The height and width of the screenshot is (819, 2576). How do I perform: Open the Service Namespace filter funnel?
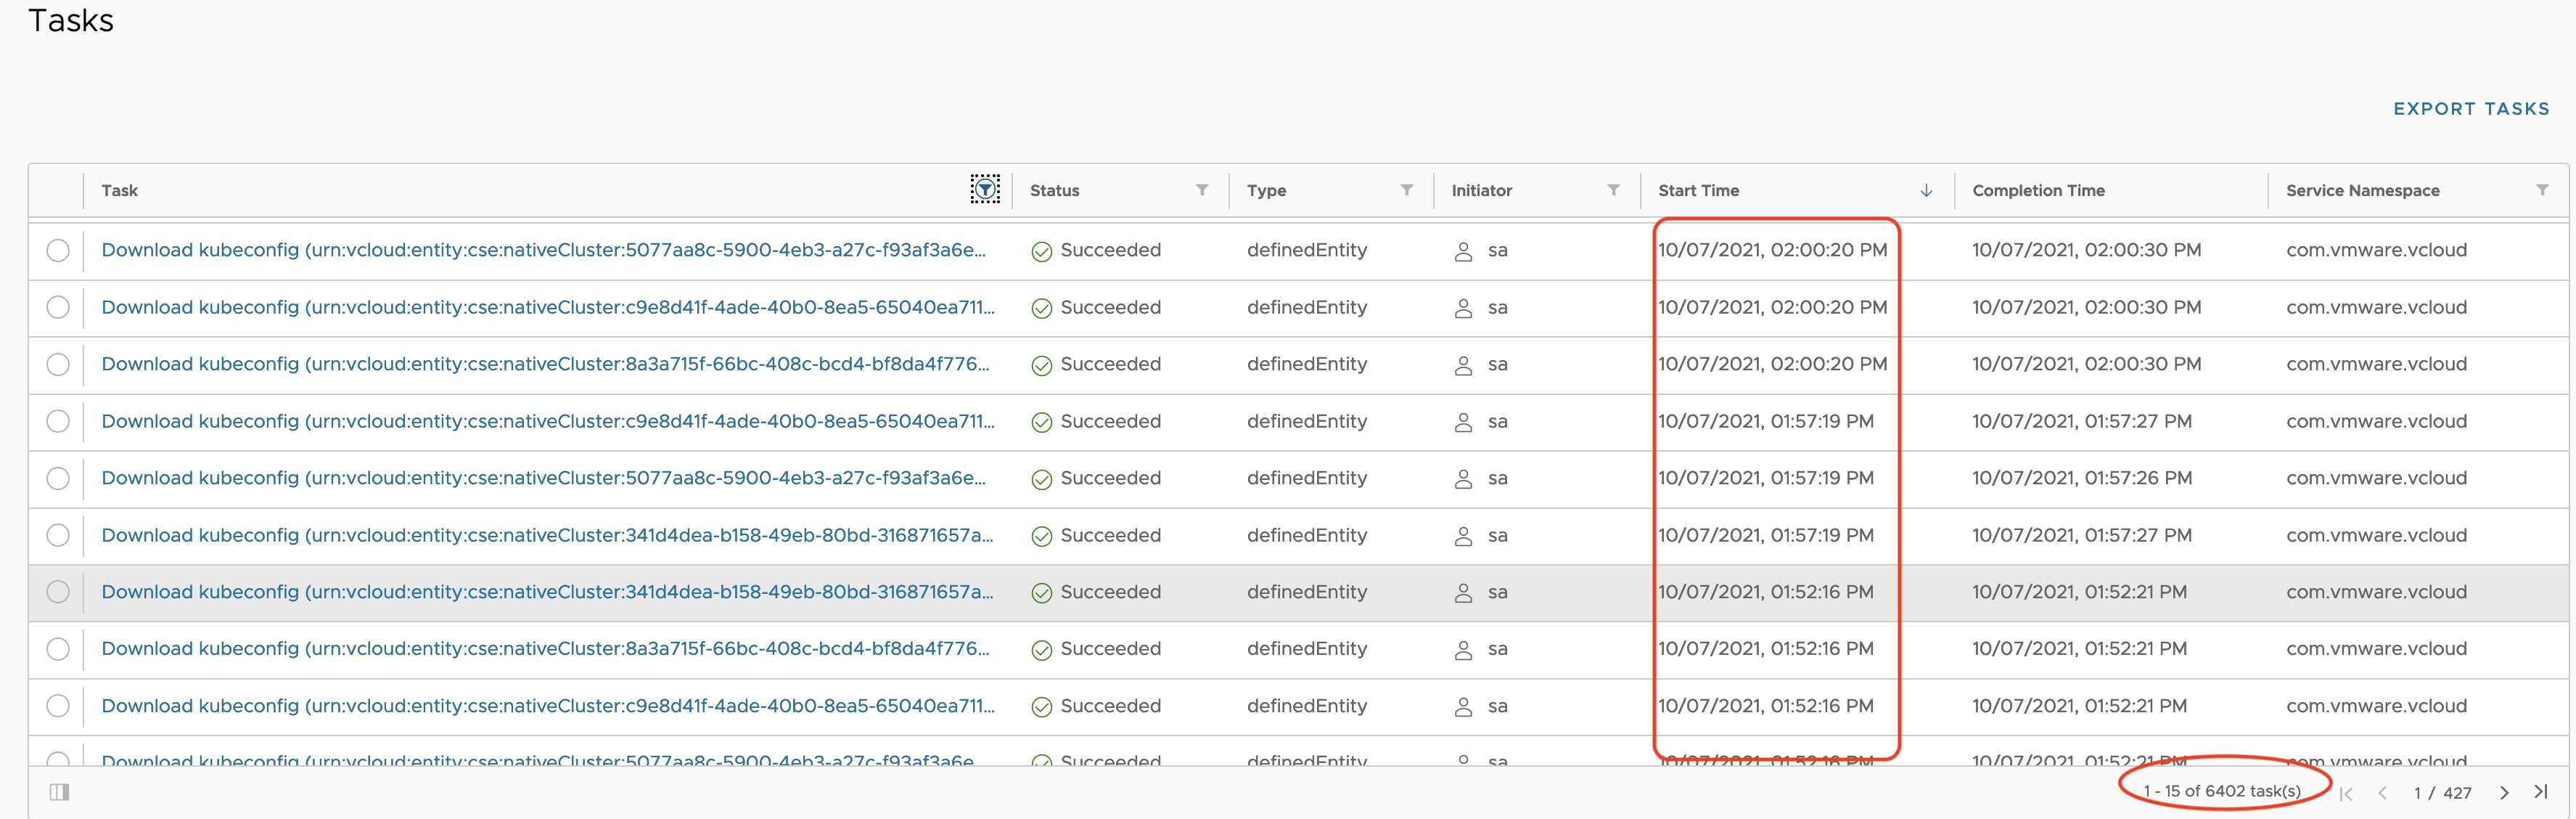[2544, 190]
